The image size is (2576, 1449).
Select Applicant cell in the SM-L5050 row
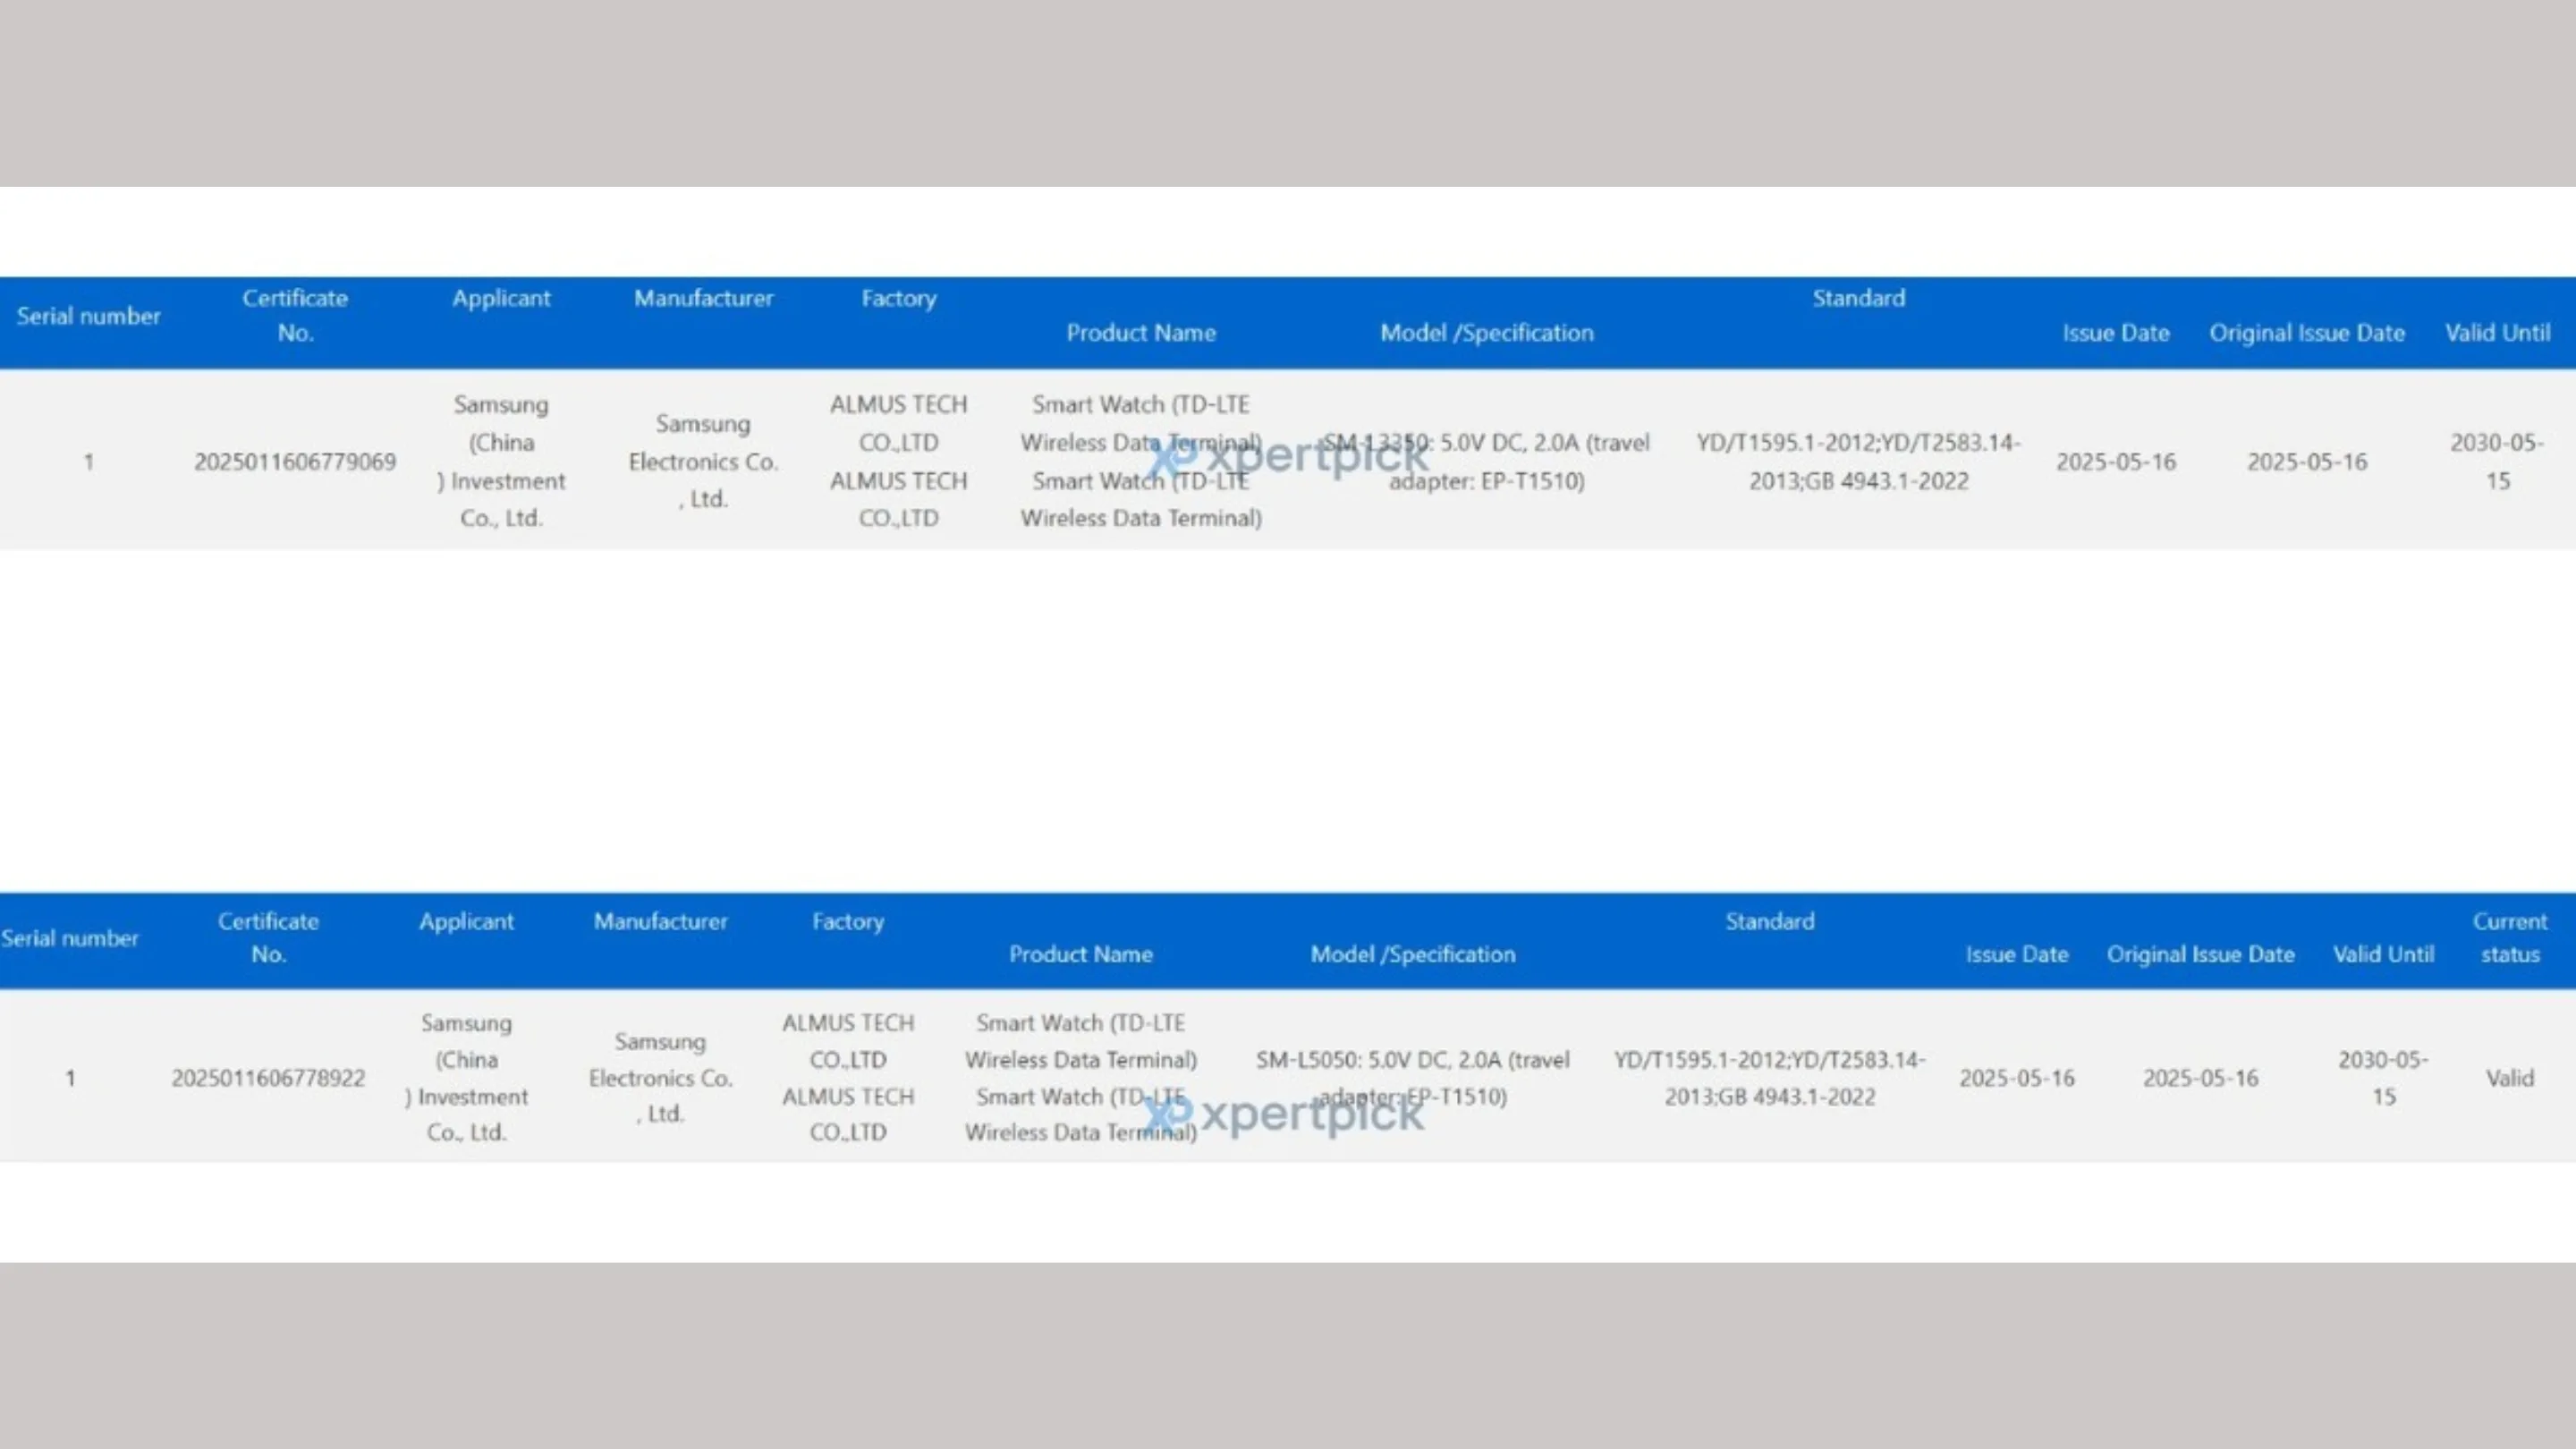pos(466,1078)
